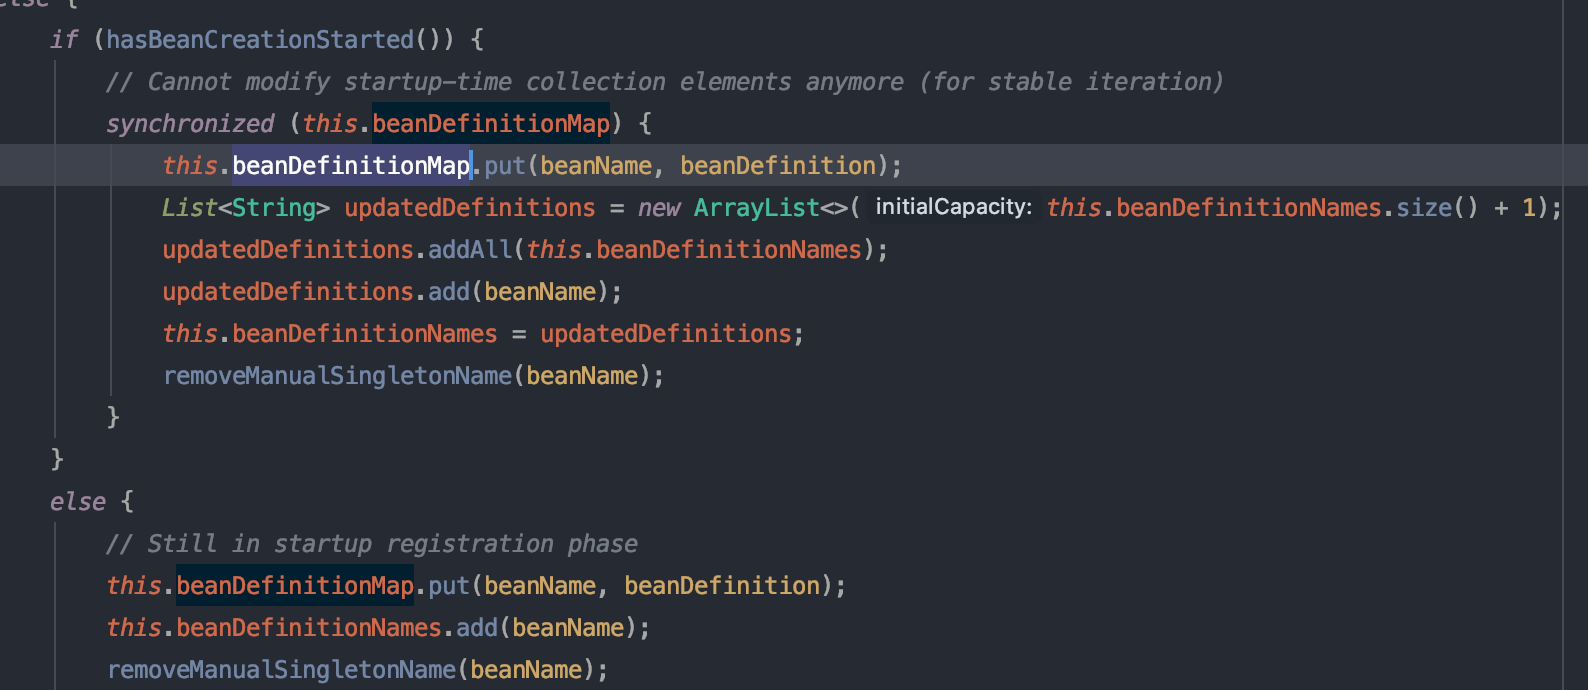Click the selected beanDefinitionMap on the highlighted line
Image resolution: width=1588 pixels, height=690 pixels.
351,166
